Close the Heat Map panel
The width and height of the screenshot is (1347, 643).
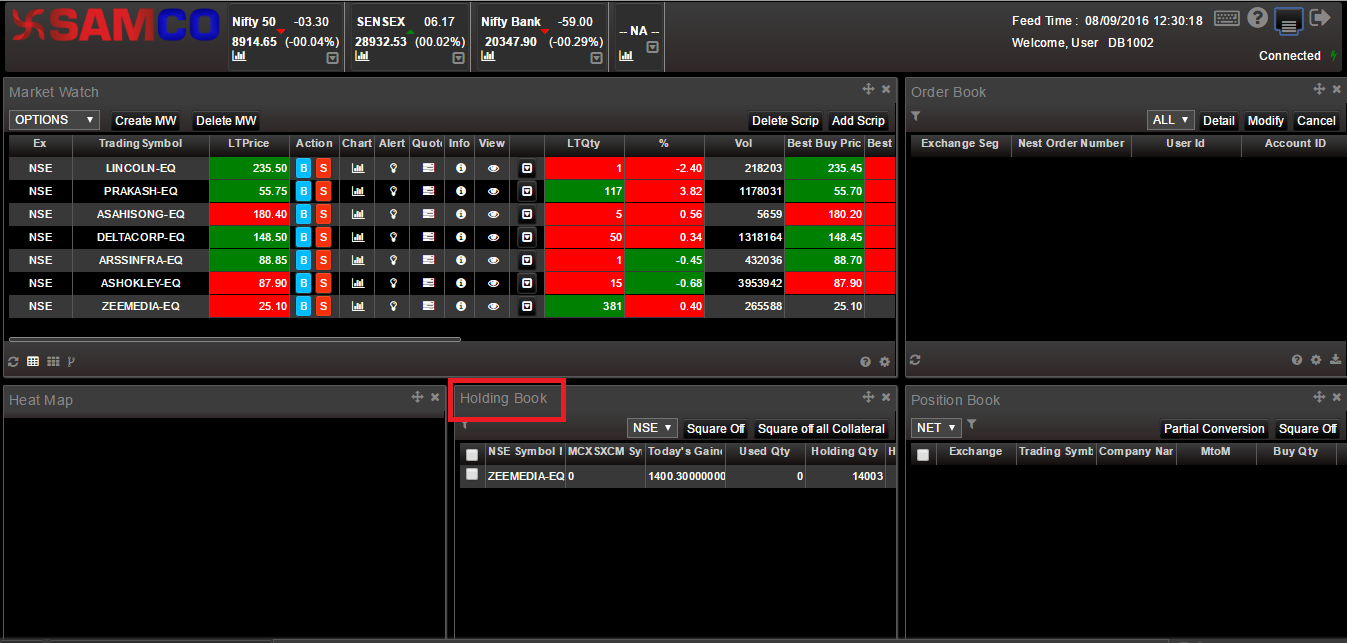coord(435,397)
